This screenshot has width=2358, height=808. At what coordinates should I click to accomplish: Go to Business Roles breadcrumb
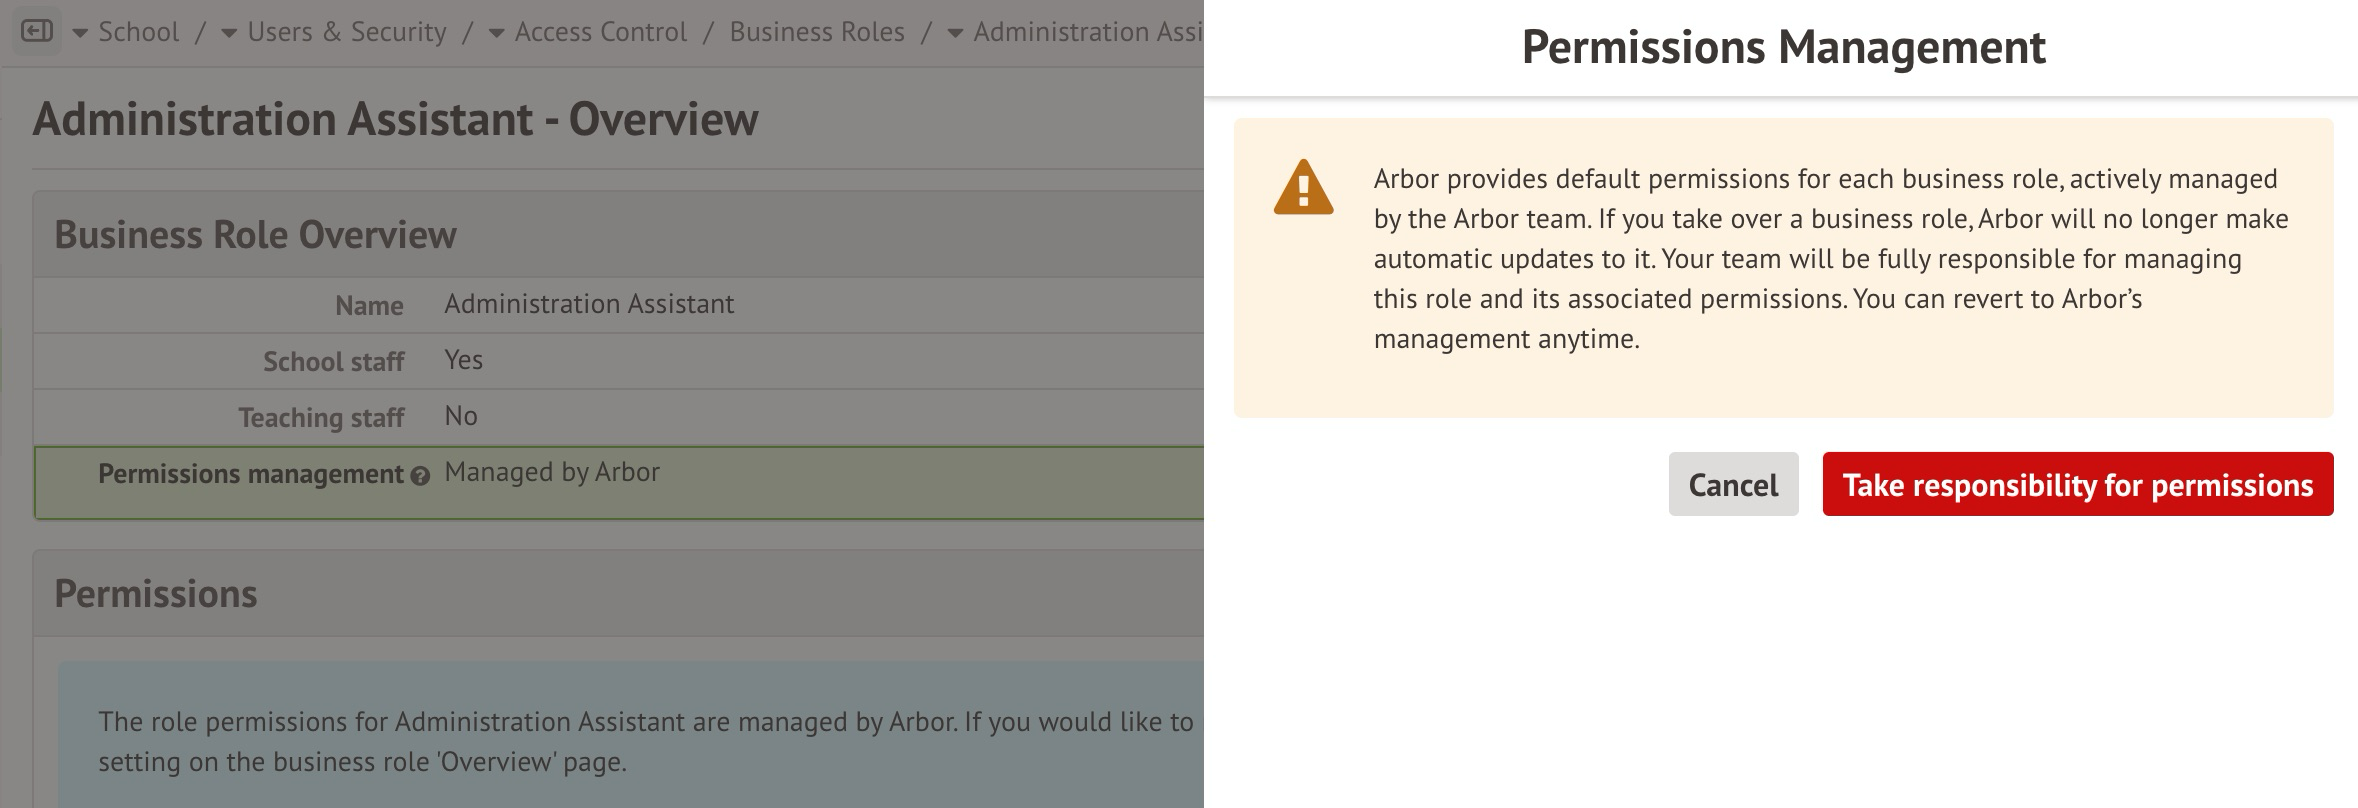click(817, 32)
